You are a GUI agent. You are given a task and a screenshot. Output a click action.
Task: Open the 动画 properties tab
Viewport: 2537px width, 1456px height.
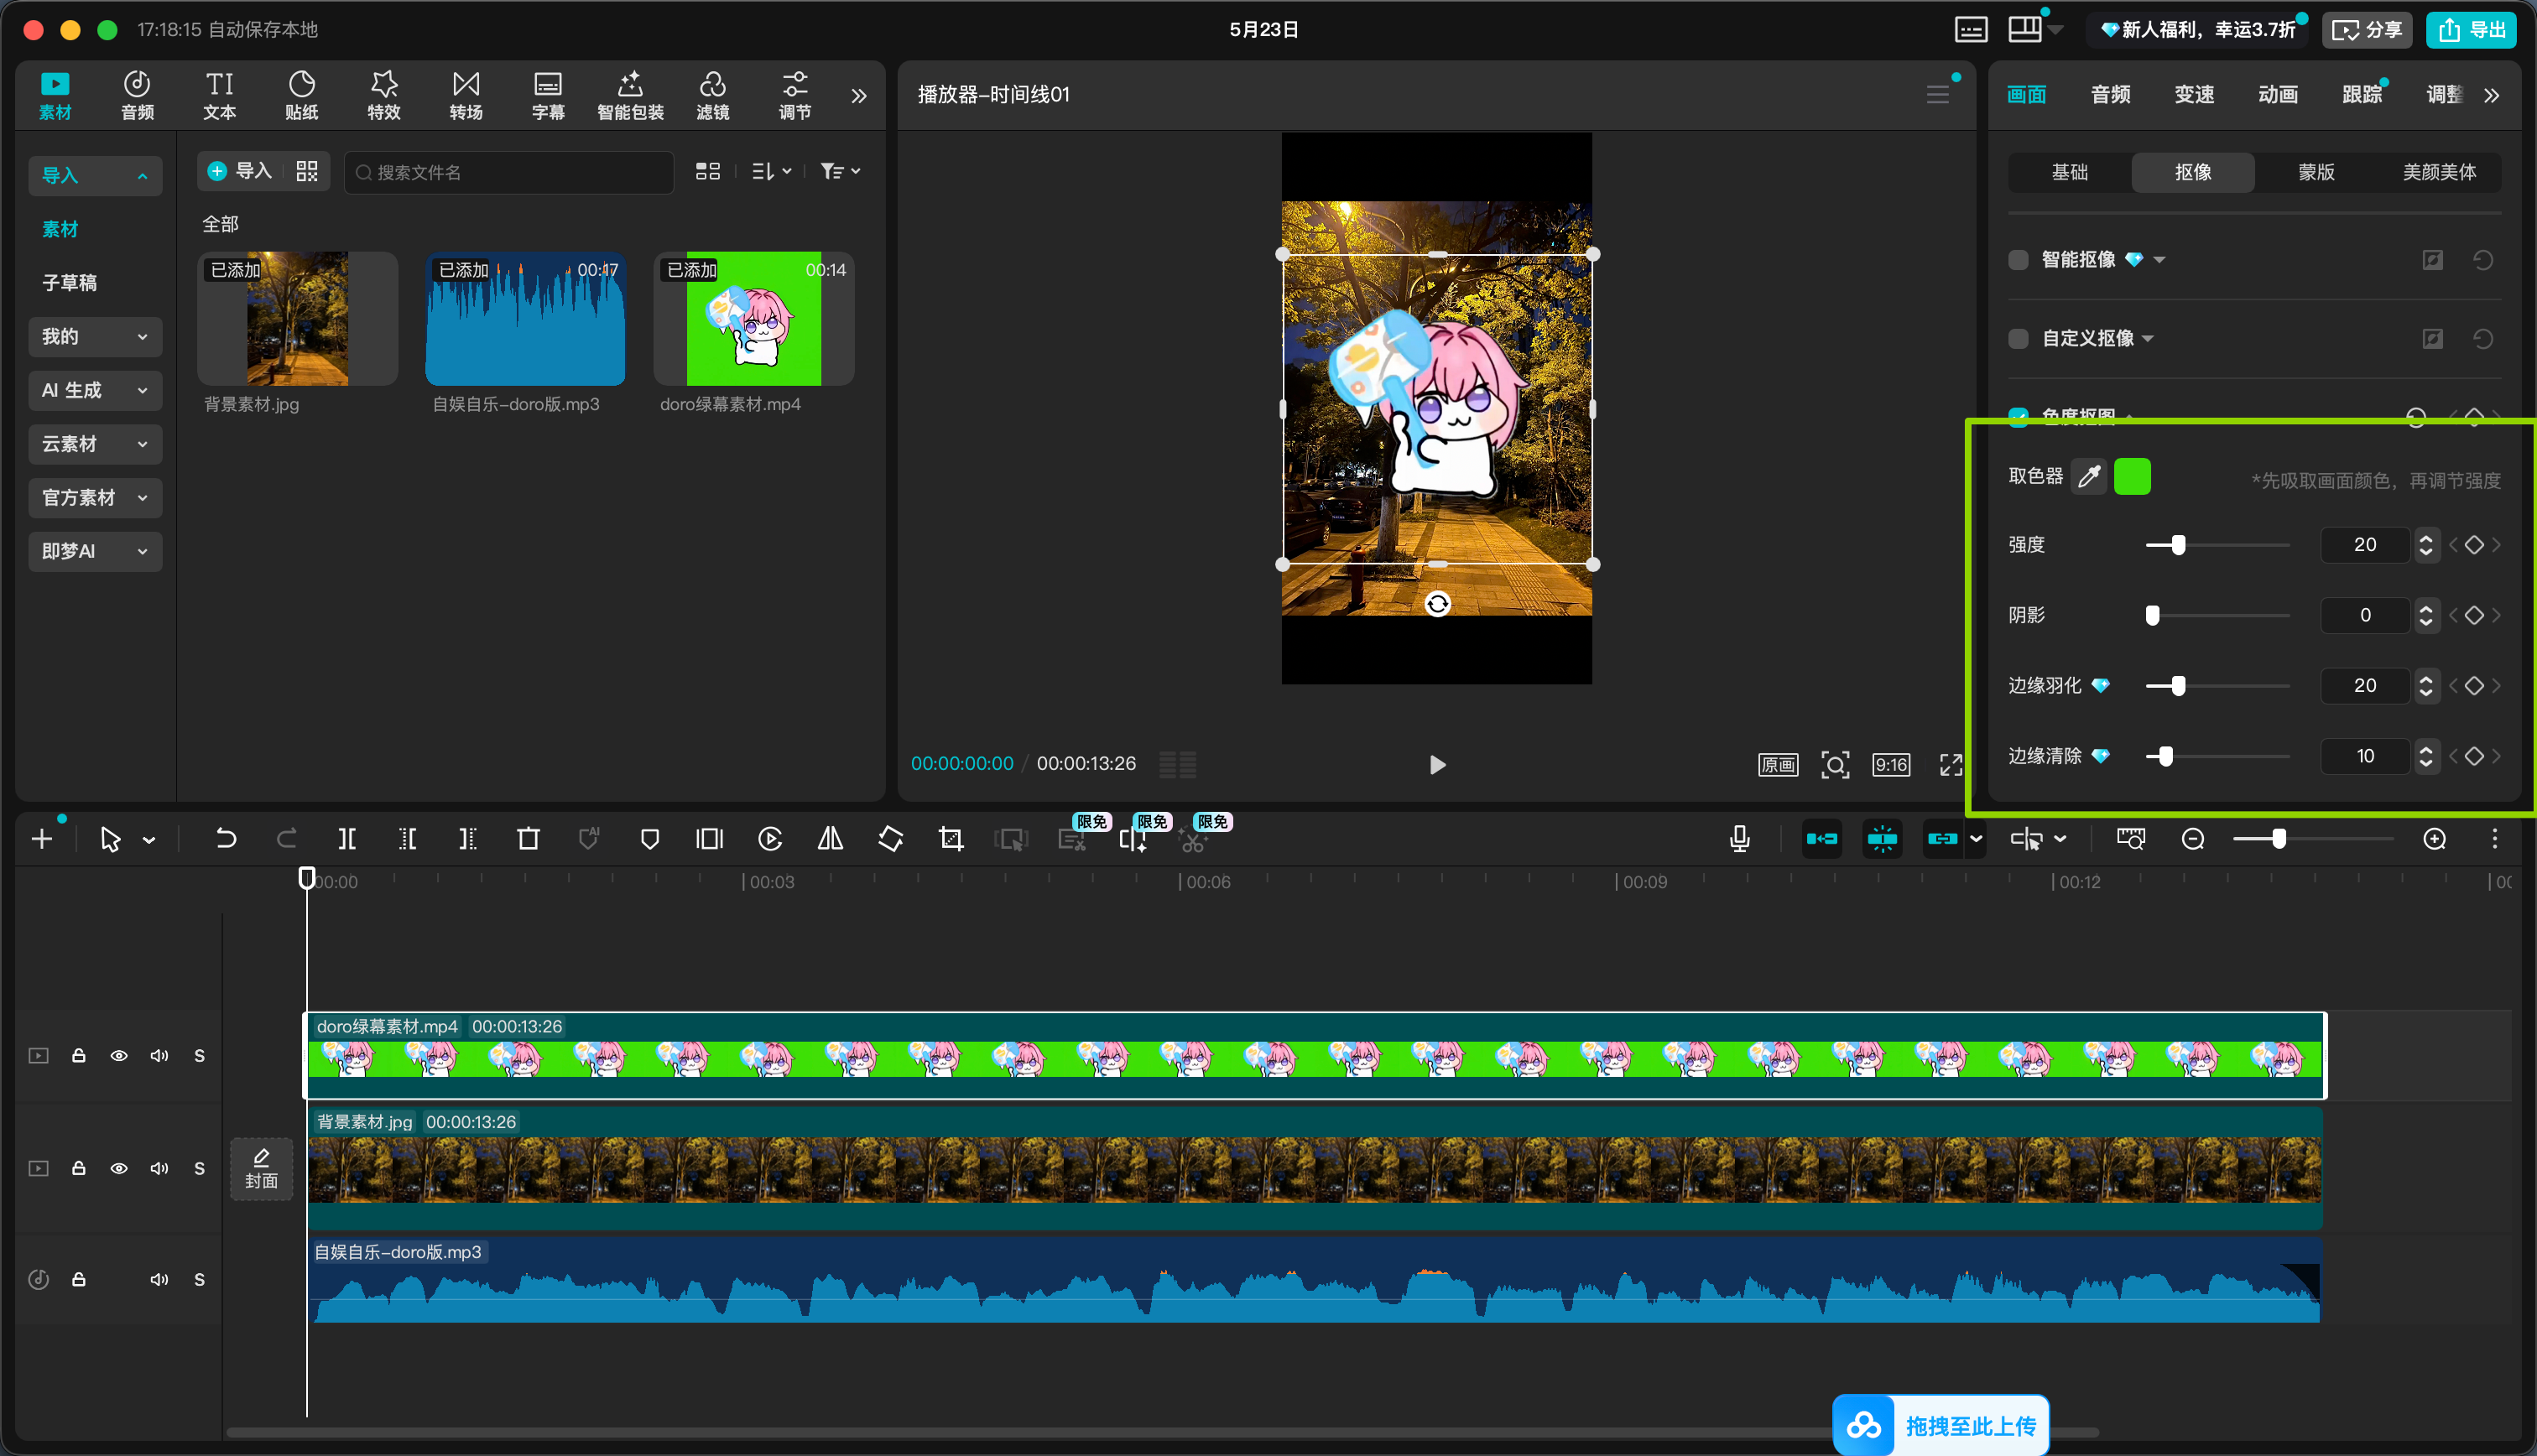click(2278, 95)
